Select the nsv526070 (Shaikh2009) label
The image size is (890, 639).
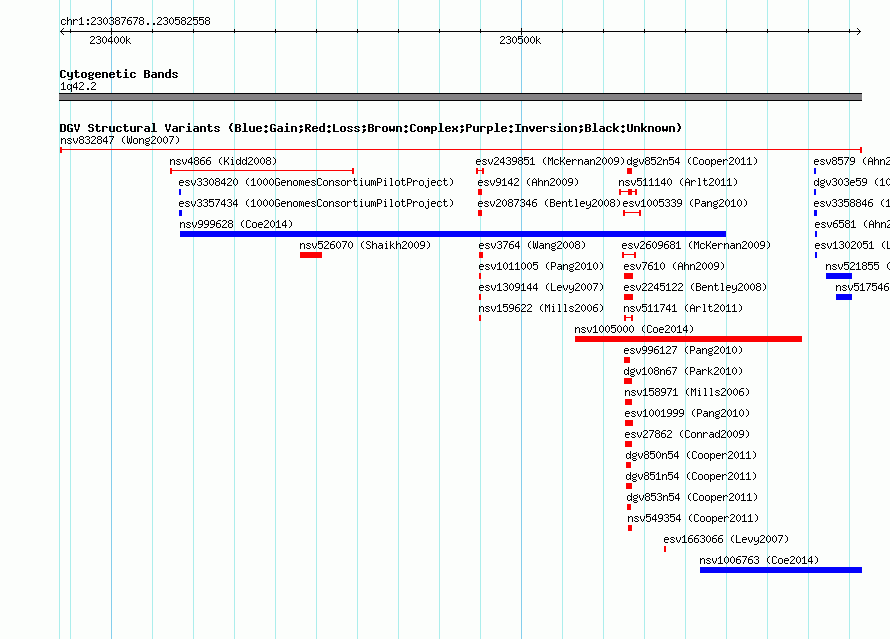[365, 245]
